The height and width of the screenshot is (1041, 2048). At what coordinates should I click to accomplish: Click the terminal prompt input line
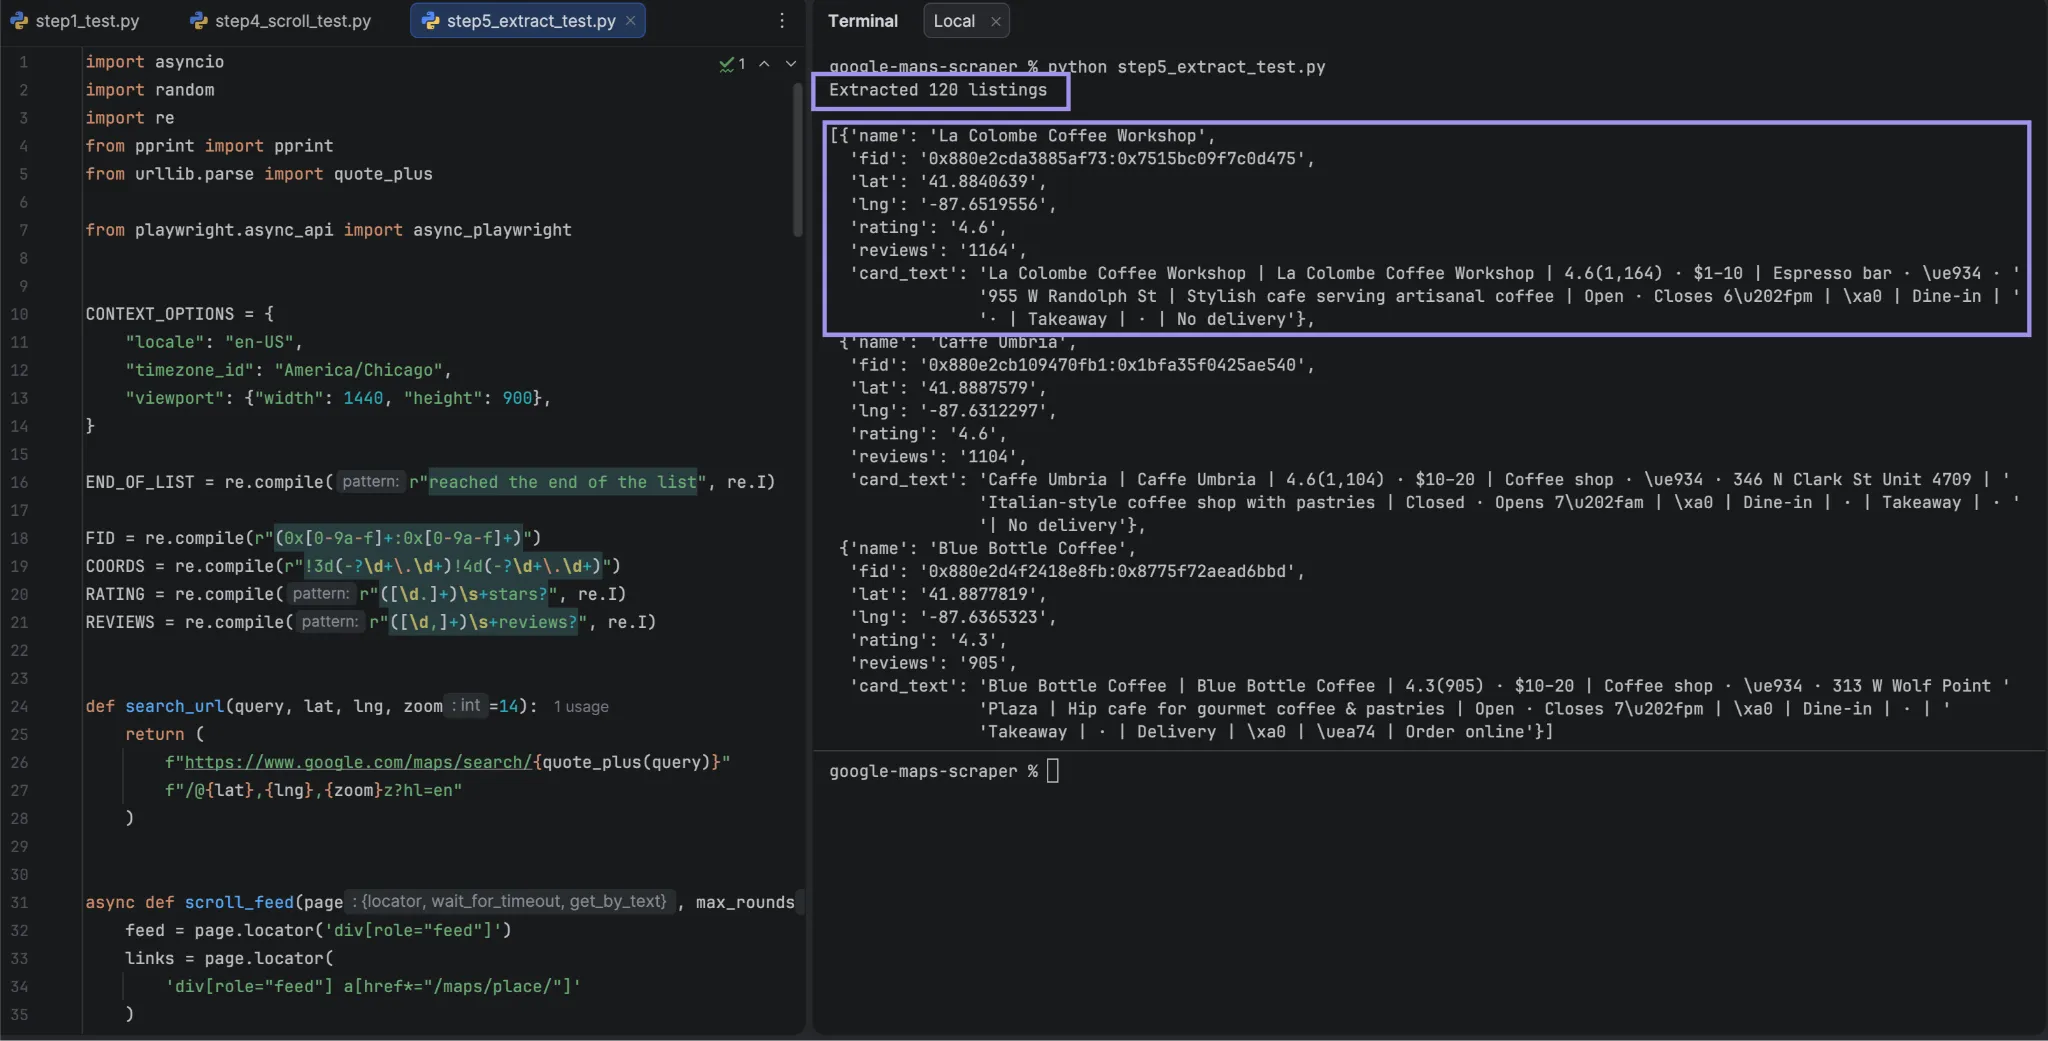(943, 771)
